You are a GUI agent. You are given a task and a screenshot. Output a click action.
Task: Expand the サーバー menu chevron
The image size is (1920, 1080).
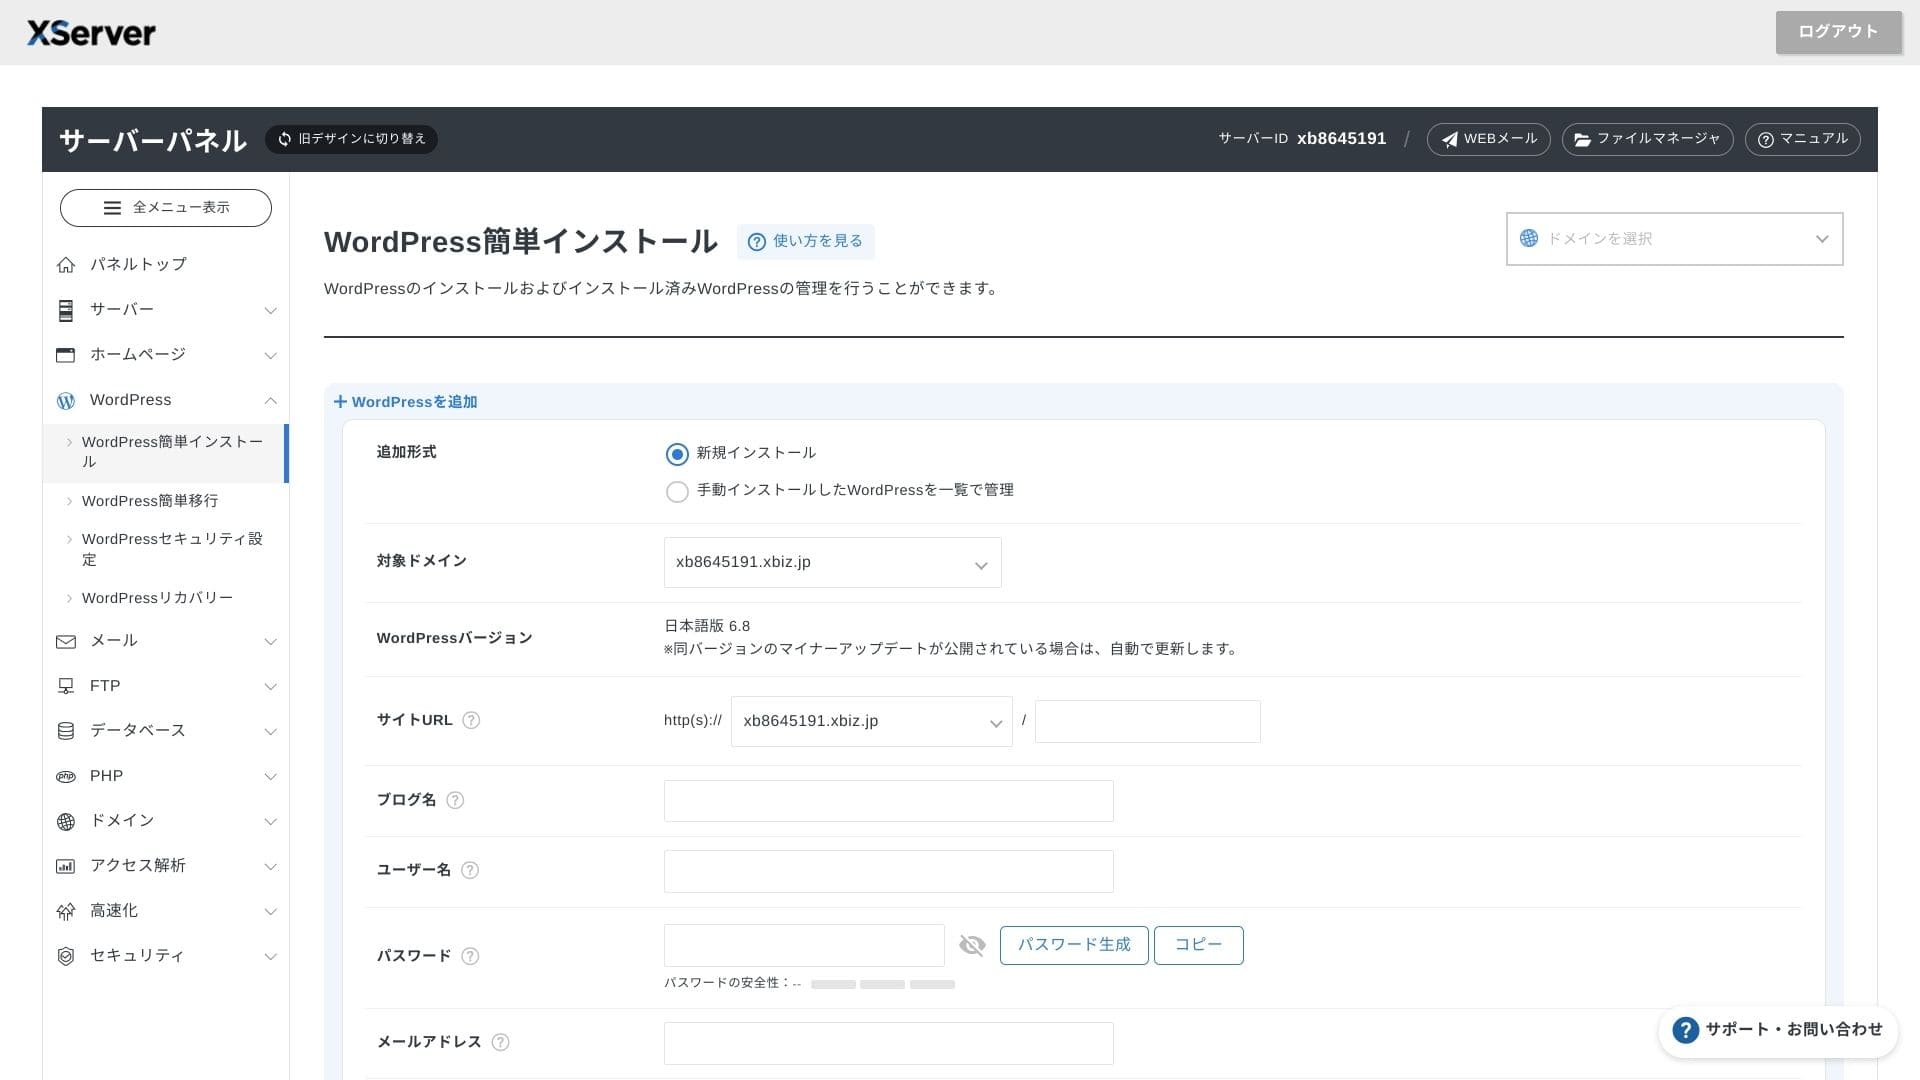click(x=270, y=311)
